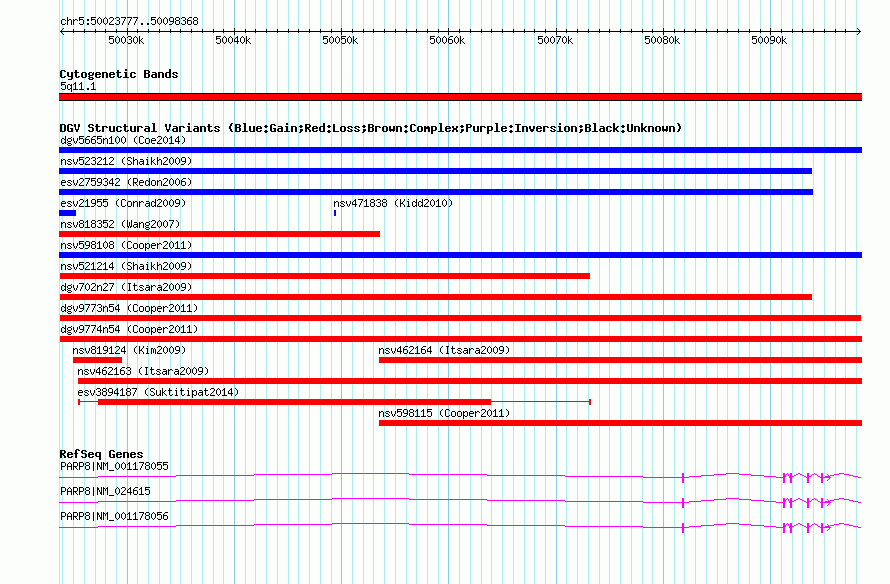Open variant dgv702n27 (Itsara2009) label

click(x=126, y=287)
